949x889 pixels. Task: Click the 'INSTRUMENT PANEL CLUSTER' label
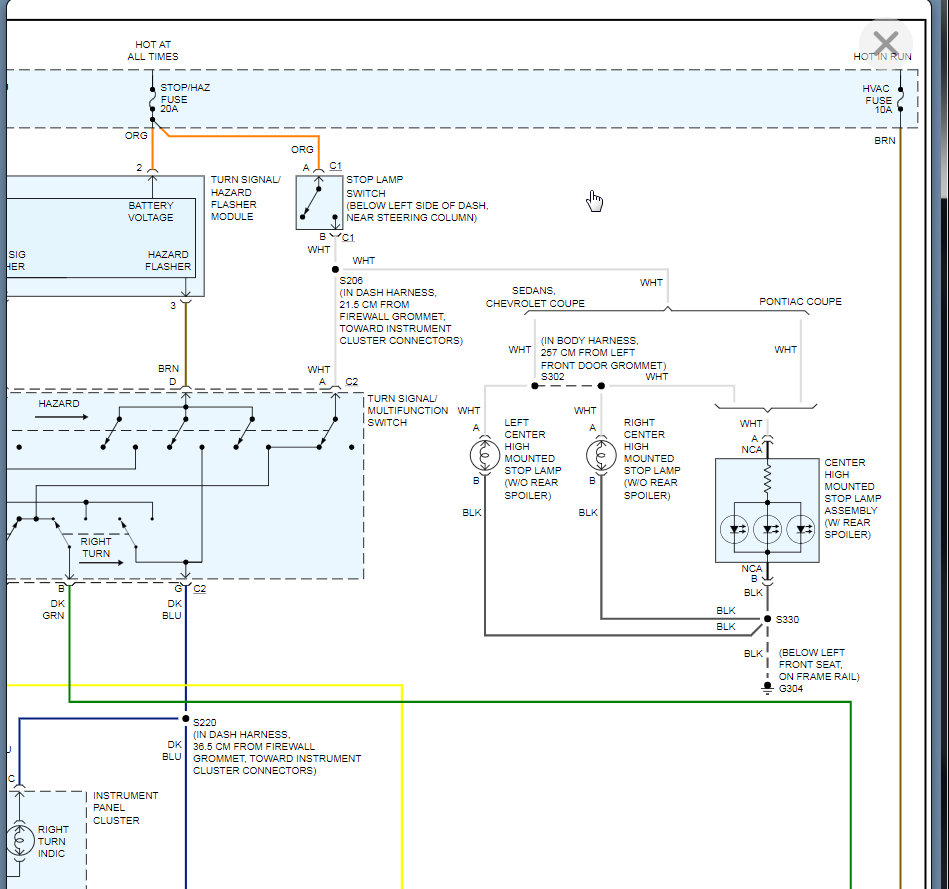(x=125, y=807)
